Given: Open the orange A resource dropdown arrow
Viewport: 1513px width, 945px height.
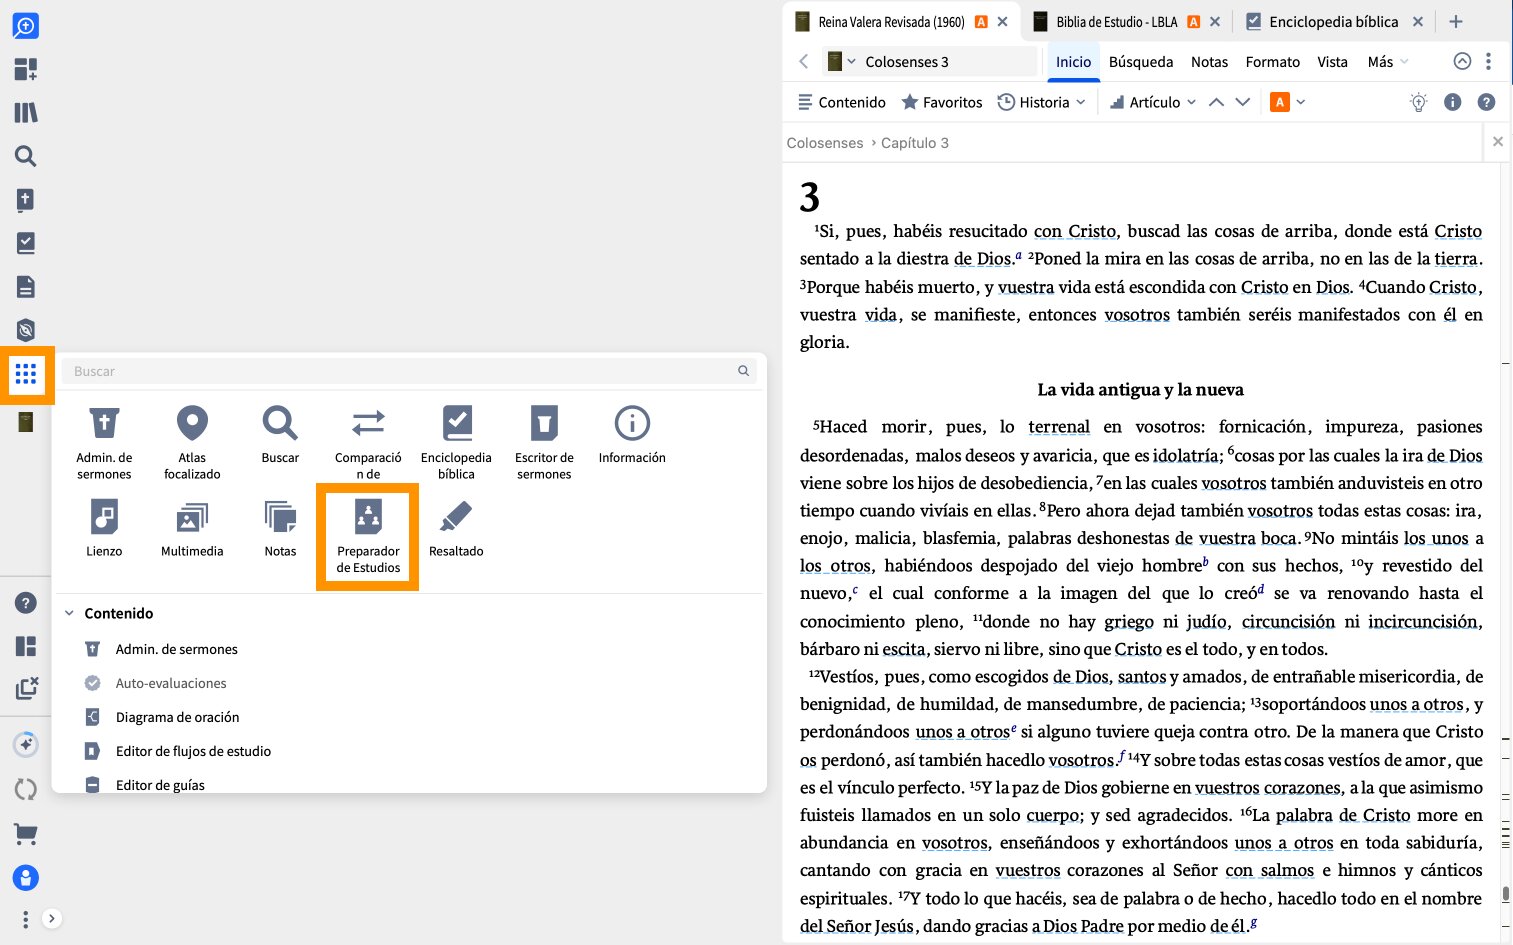Looking at the screenshot, I should coord(1301,102).
